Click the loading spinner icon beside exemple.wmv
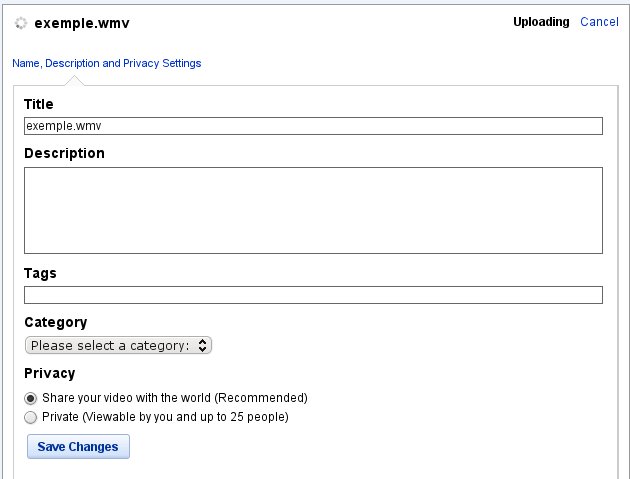The height and width of the screenshot is (479, 630). click(x=21, y=23)
